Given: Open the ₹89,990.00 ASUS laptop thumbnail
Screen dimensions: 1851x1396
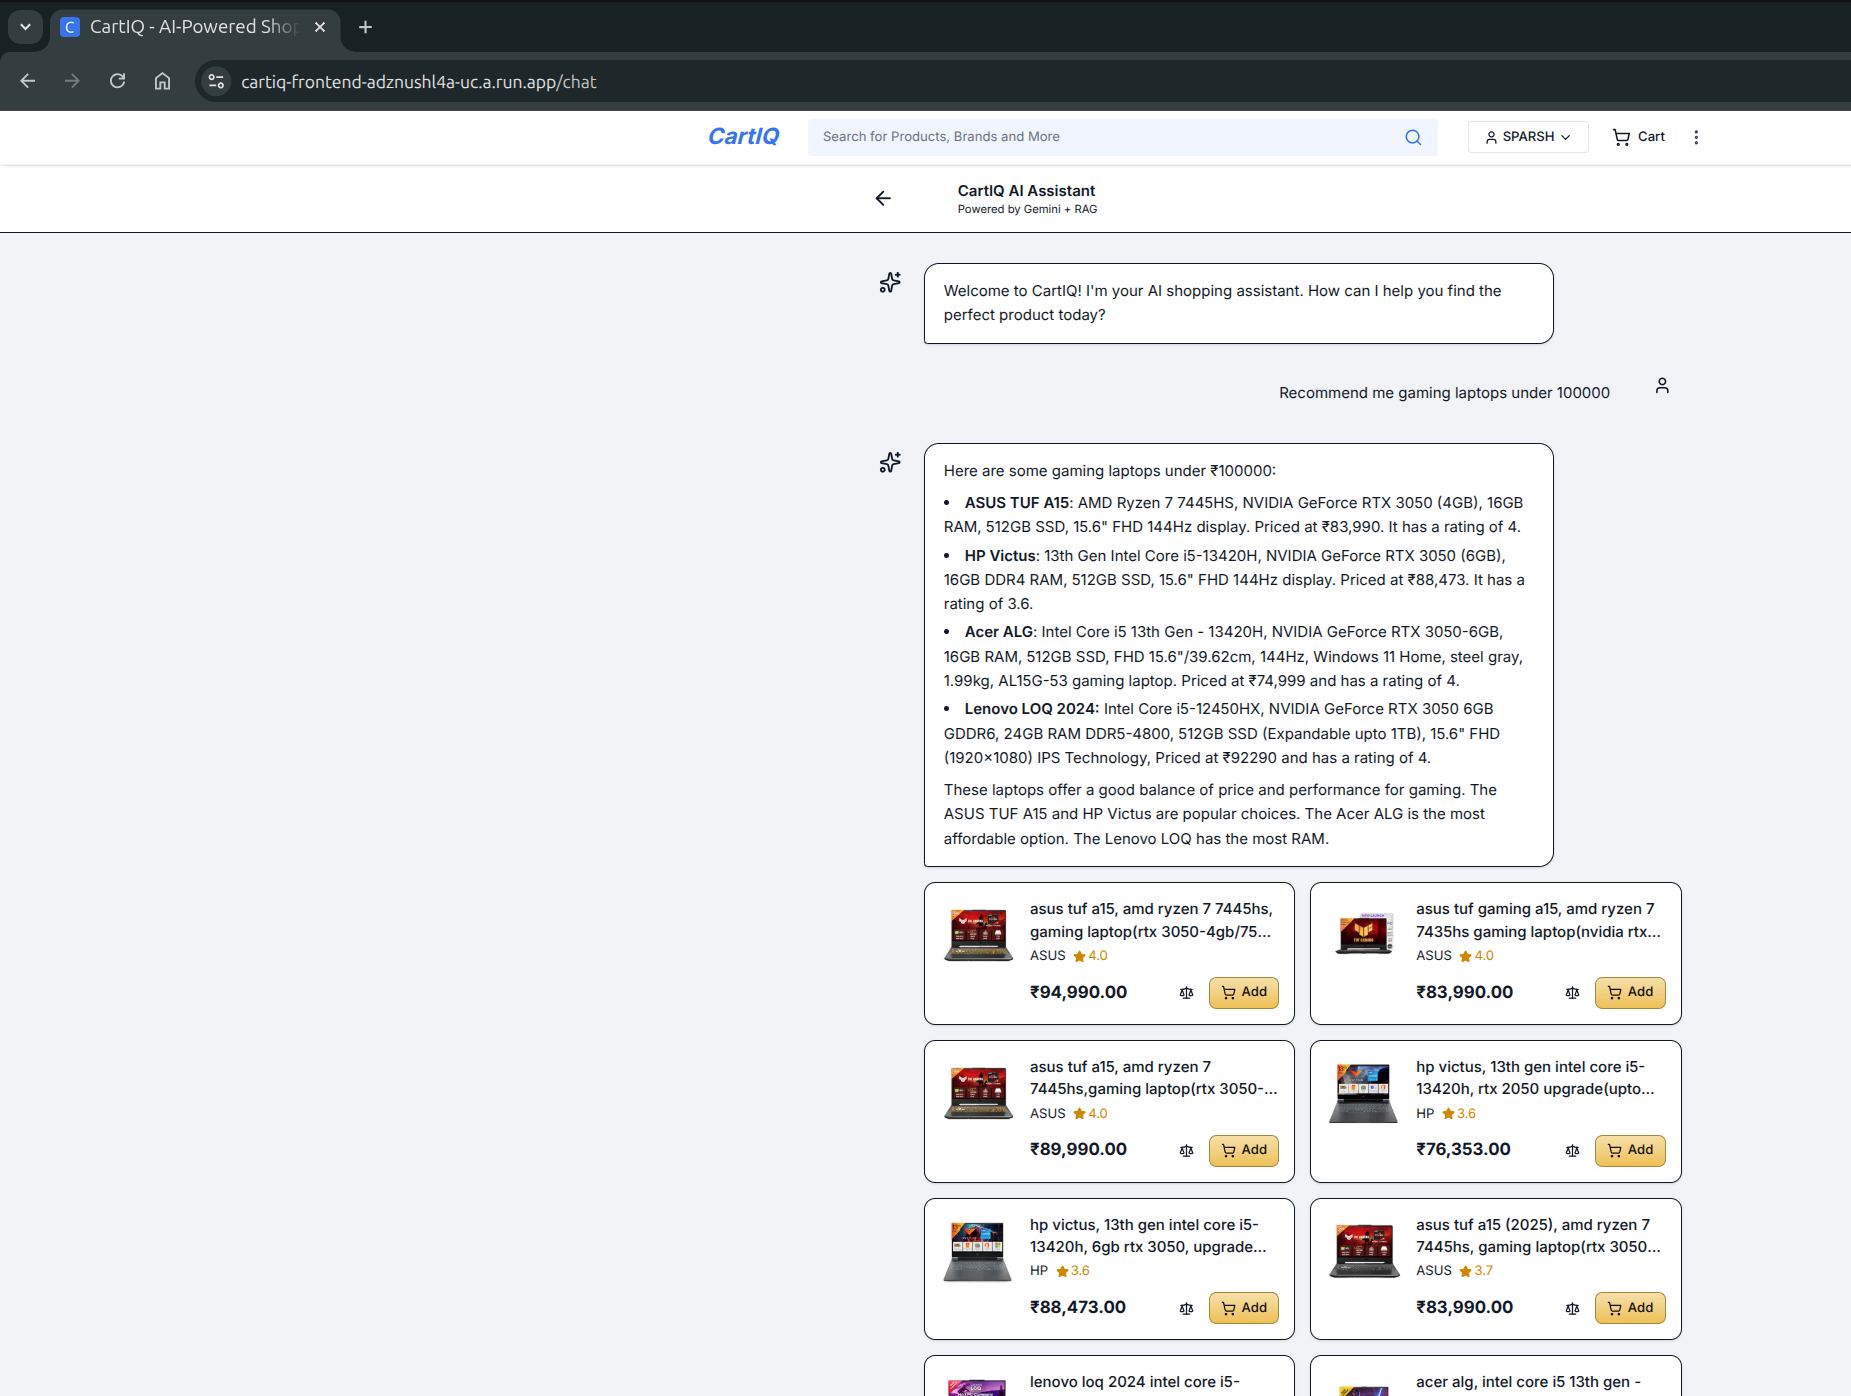Looking at the screenshot, I should pyautogui.click(x=978, y=1093).
